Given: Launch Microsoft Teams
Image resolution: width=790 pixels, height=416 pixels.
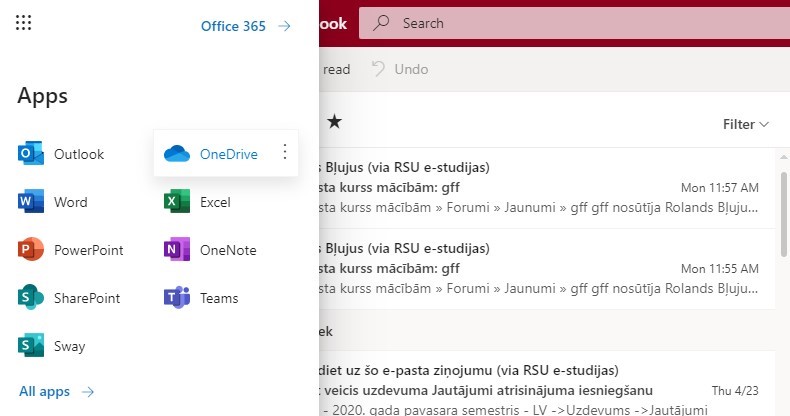Looking at the screenshot, I should tap(203, 298).
